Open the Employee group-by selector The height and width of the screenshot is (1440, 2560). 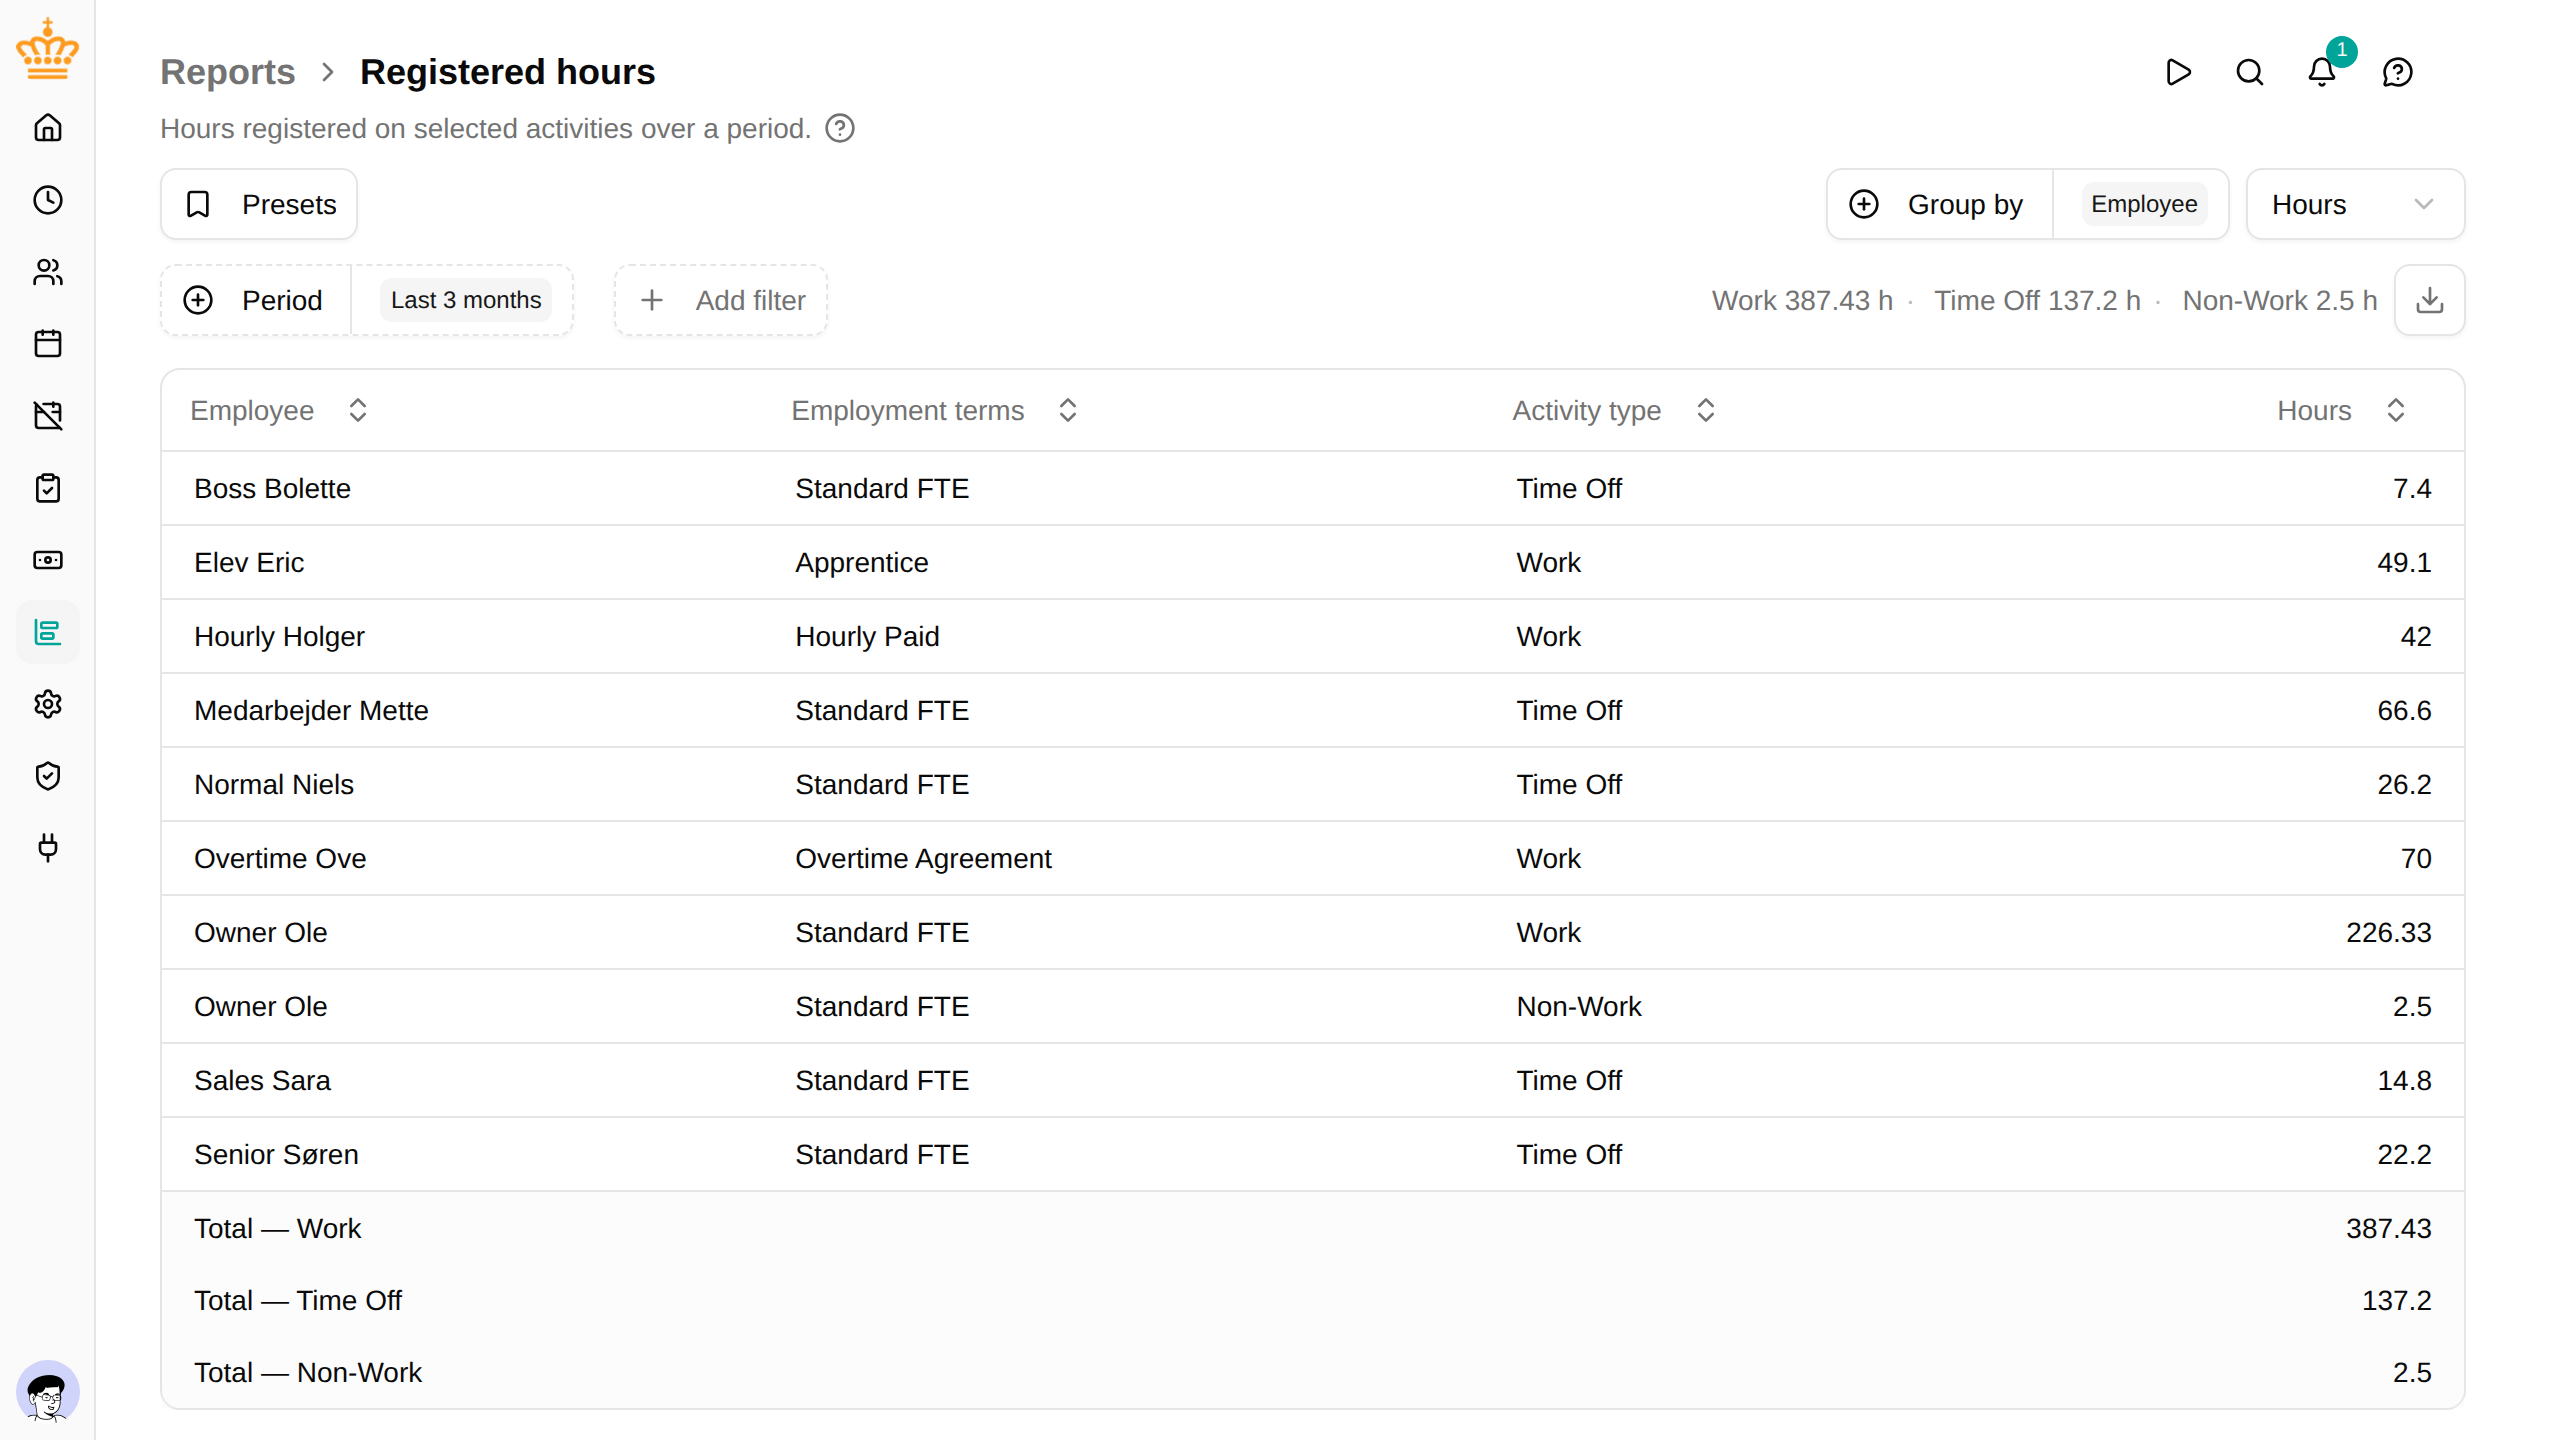[2144, 204]
